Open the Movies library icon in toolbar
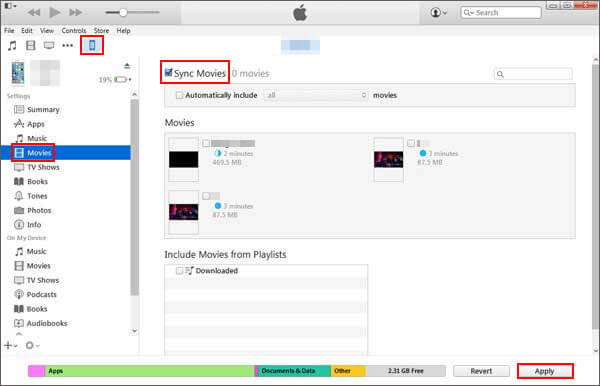The image size is (600, 386). (31, 46)
